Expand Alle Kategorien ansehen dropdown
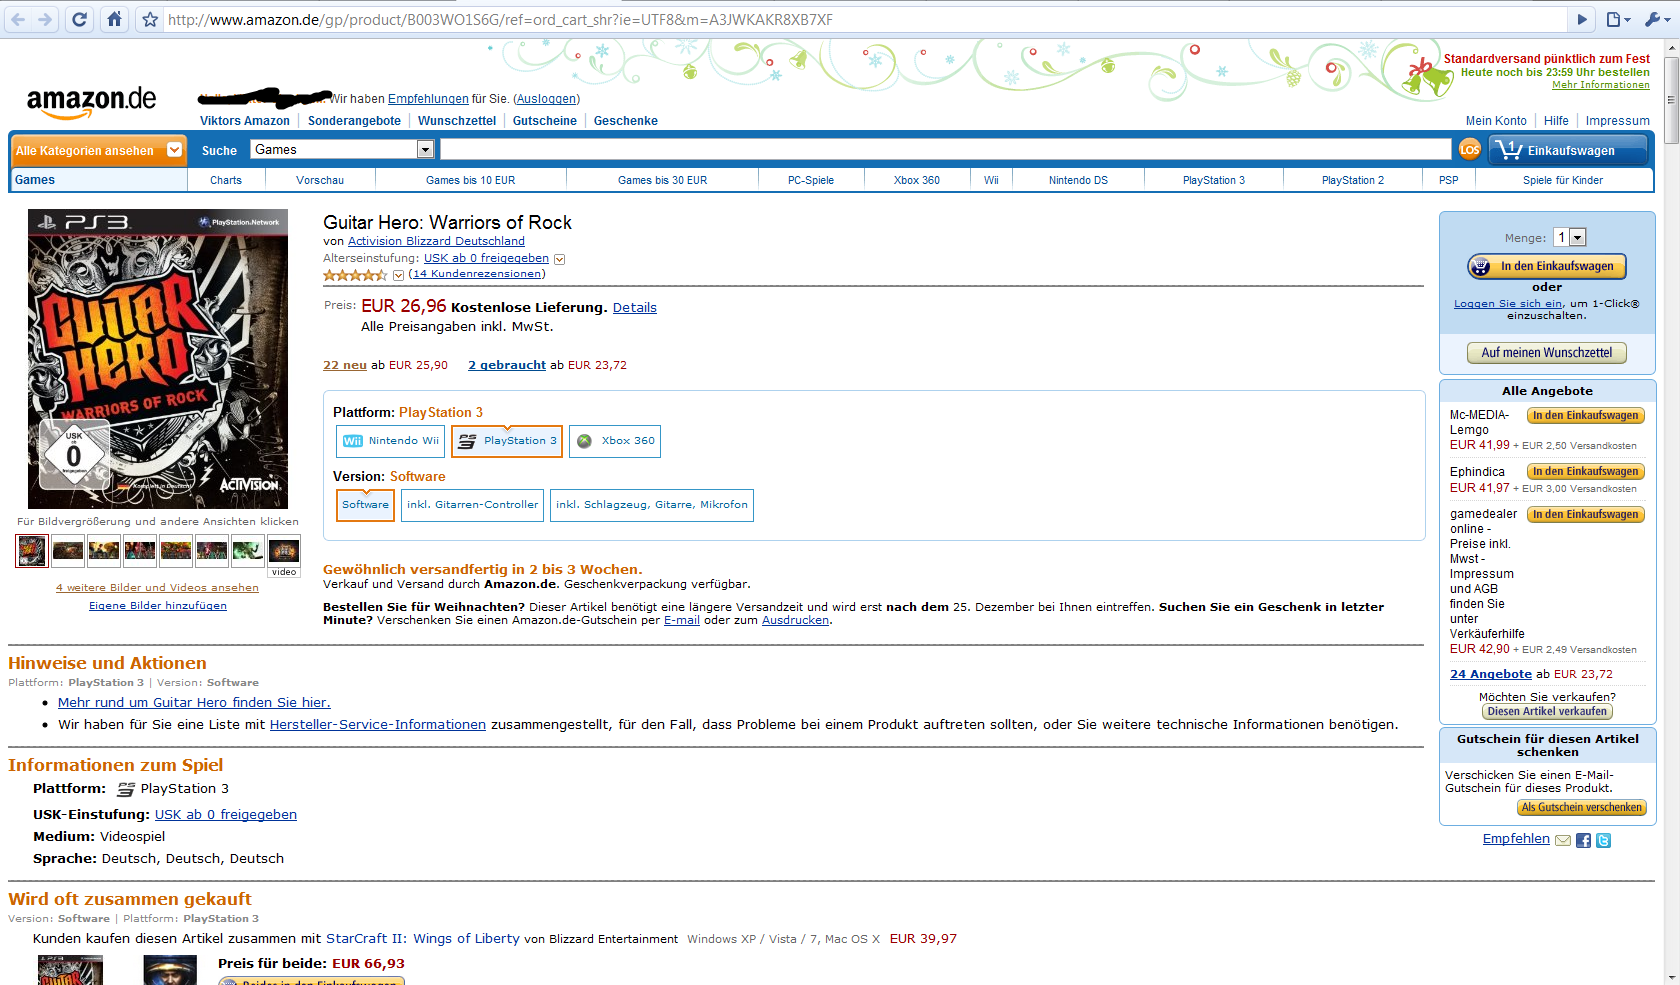The height and width of the screenshot is (985, 1680). (x=98, y=150)
